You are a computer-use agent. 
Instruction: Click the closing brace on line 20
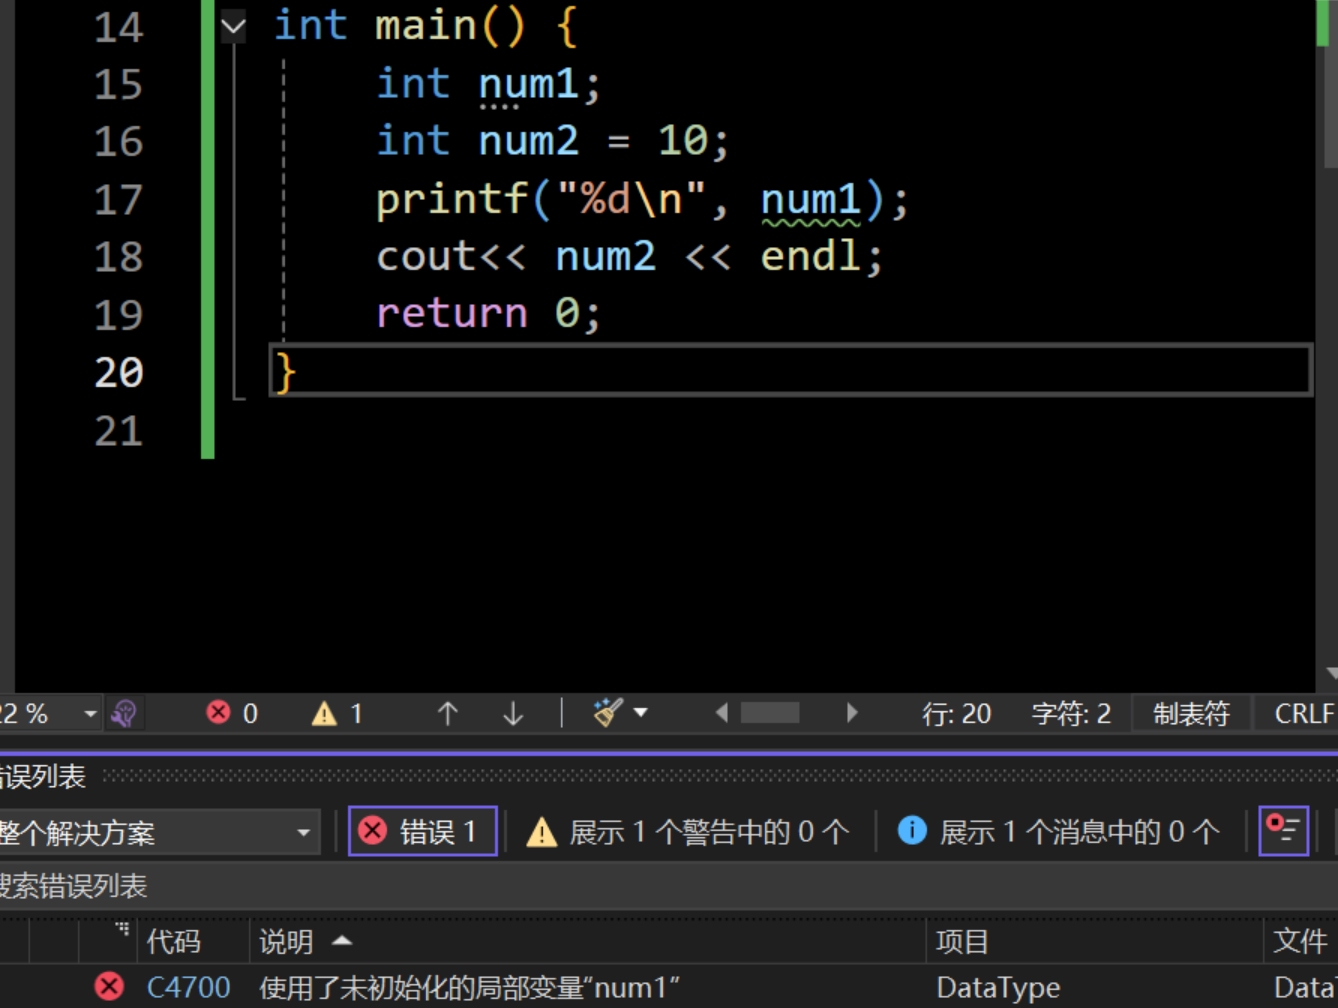click(285, 373)
